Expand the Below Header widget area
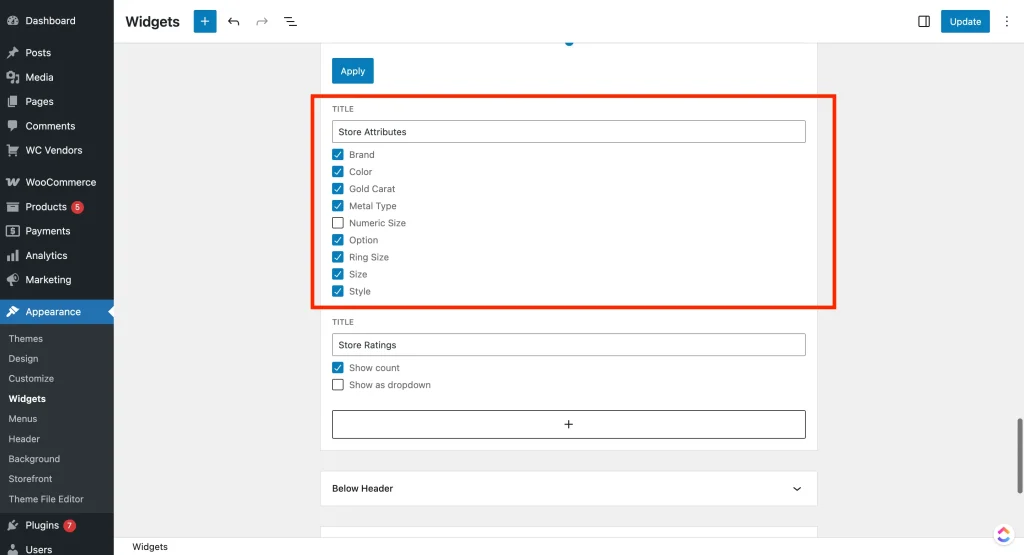Screen dimensions: 1024x555 click(x=797, y=489)
